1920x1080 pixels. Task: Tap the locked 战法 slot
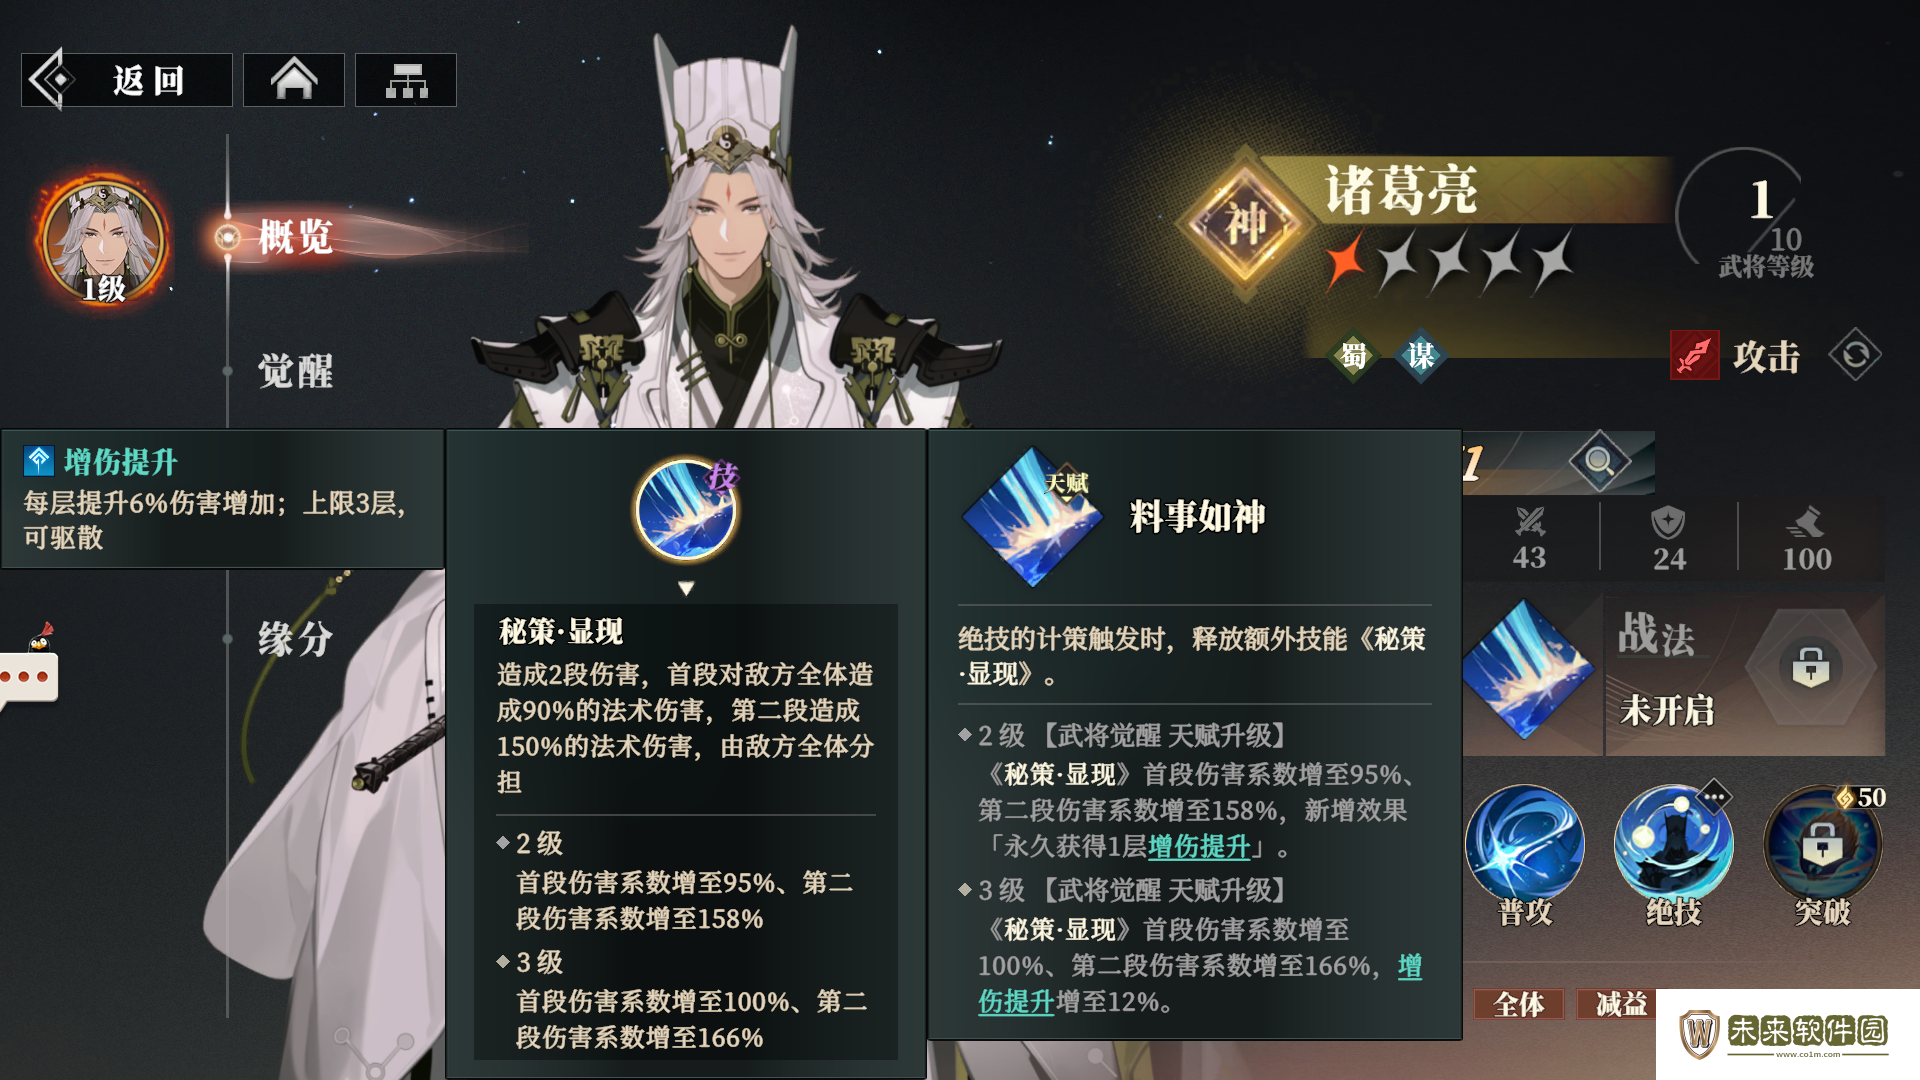pos(1745,676)
